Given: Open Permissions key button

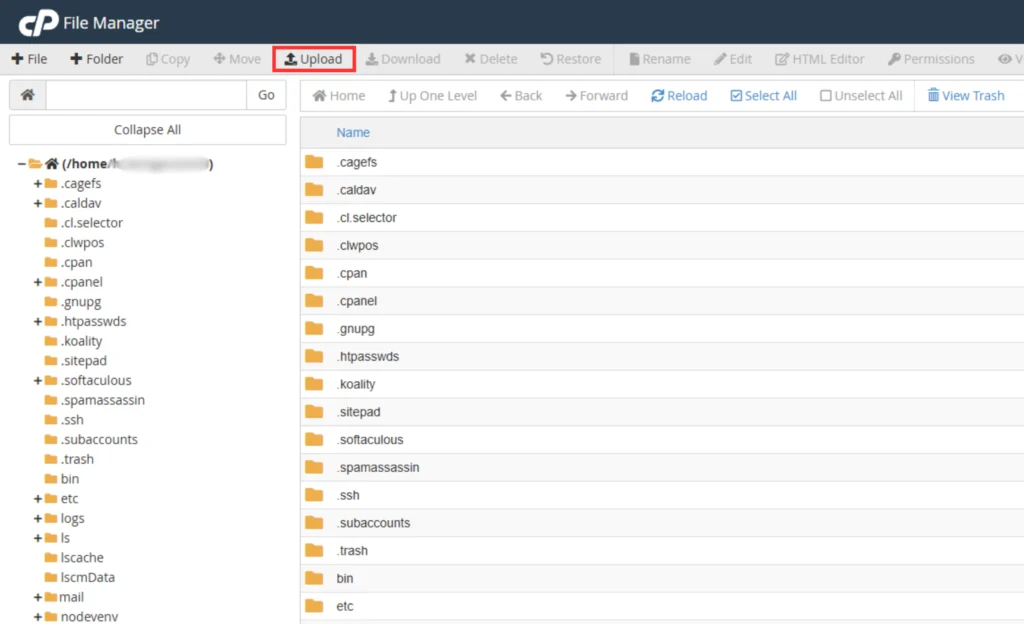Looking at the screenshot, I should (x=931, y=59).
